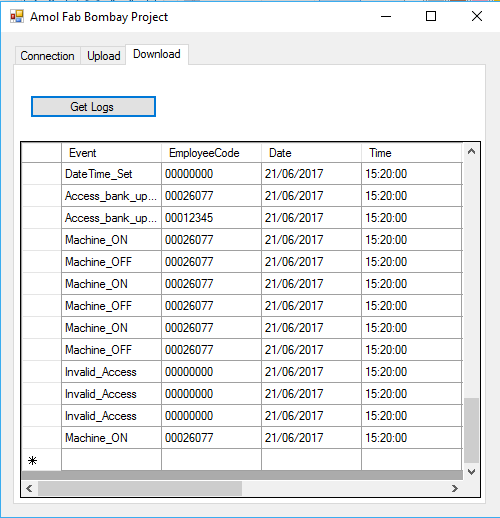Maximize the Amol Fab Bombay Project window

[431, 16]
